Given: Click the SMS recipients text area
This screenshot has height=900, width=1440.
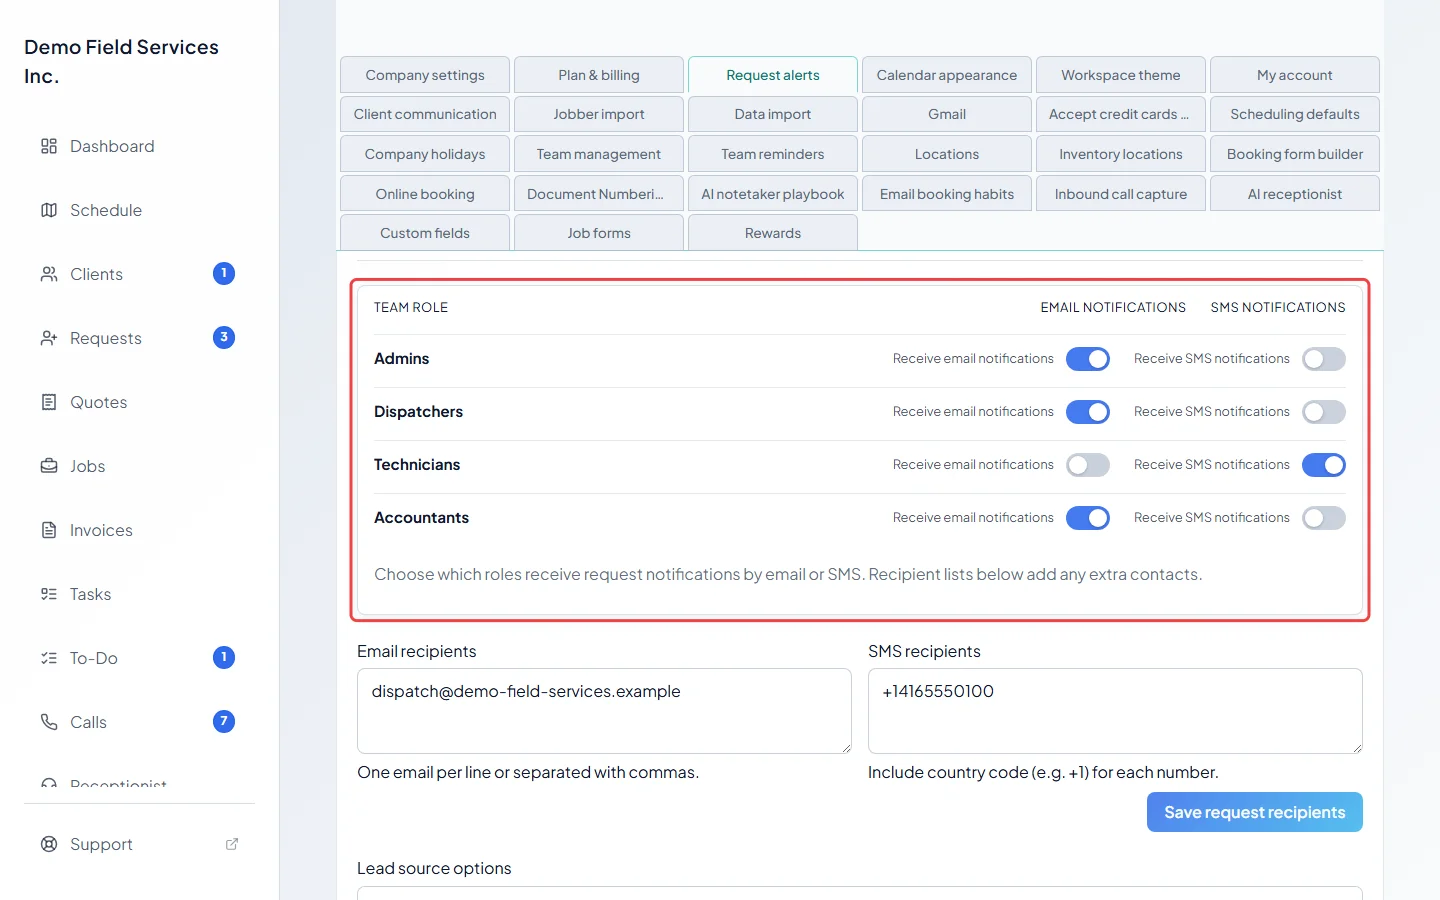Looking at the screenshot, I should 1115,711.
